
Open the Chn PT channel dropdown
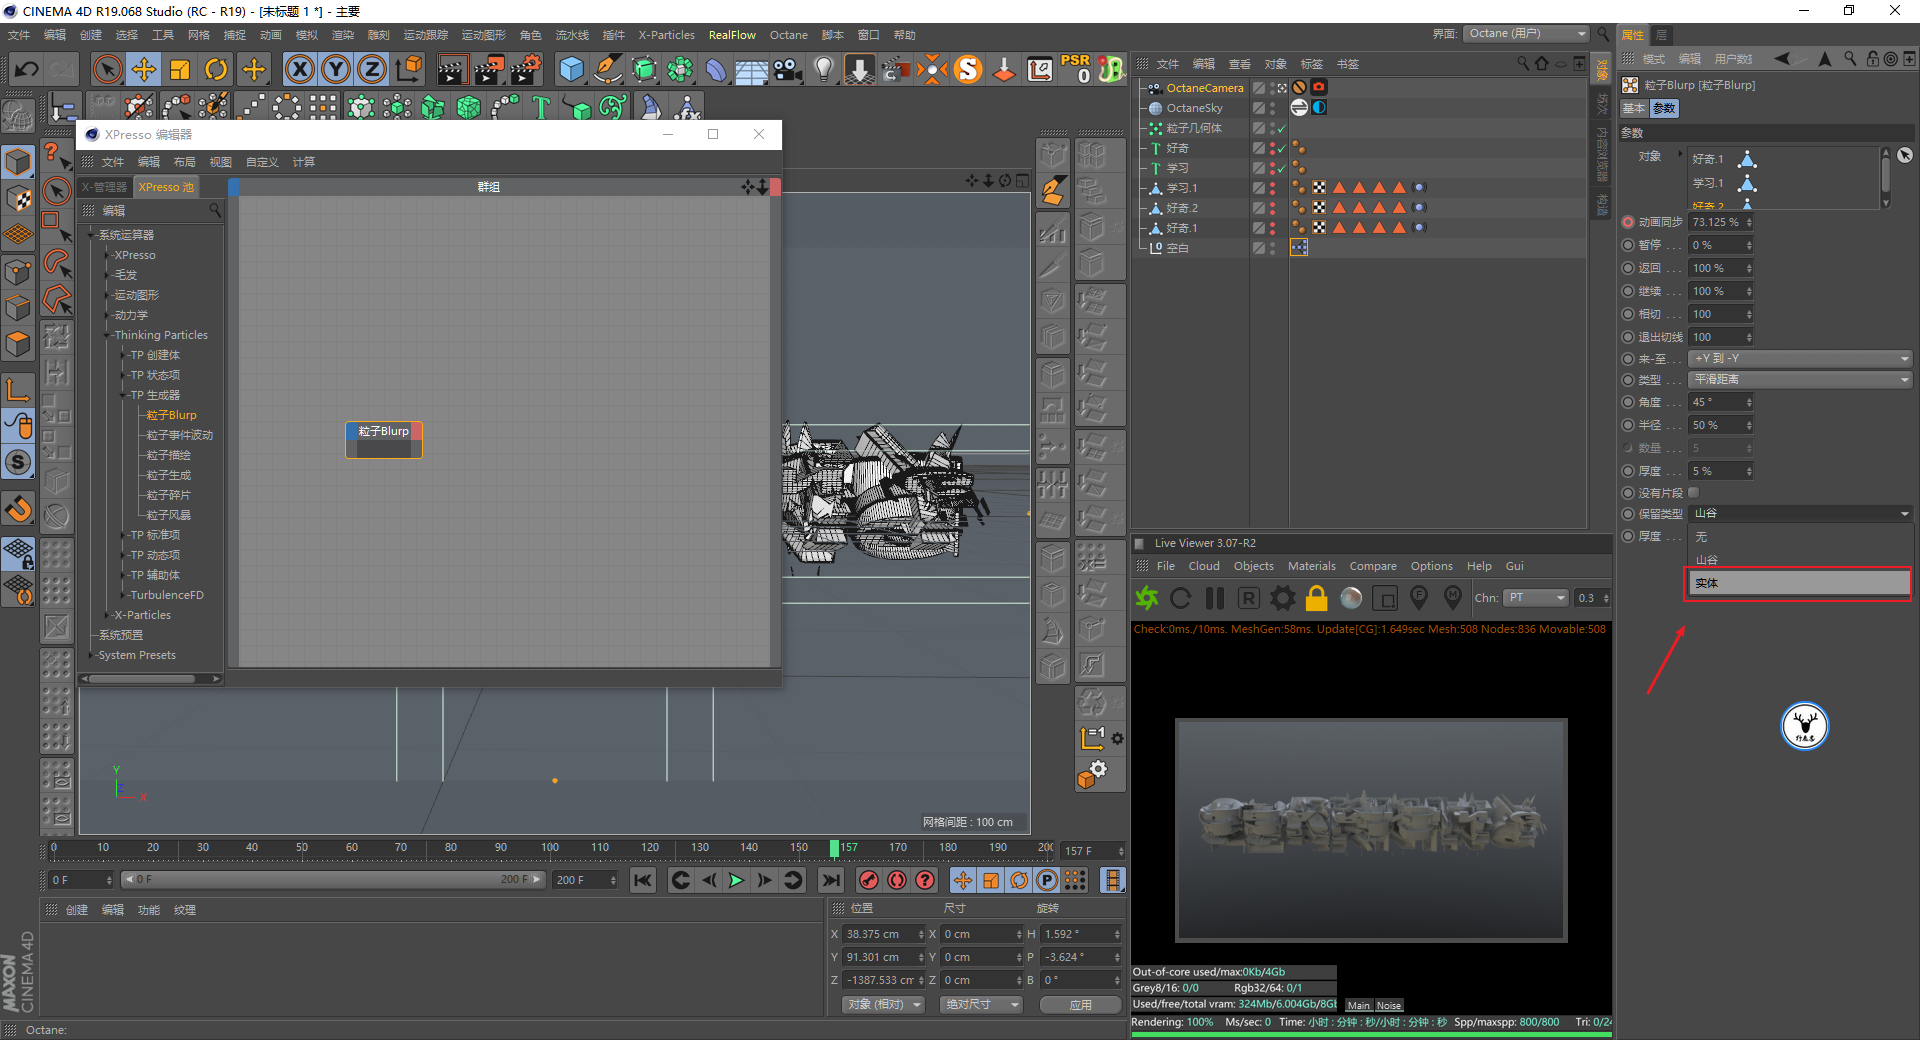(1536, 598)
